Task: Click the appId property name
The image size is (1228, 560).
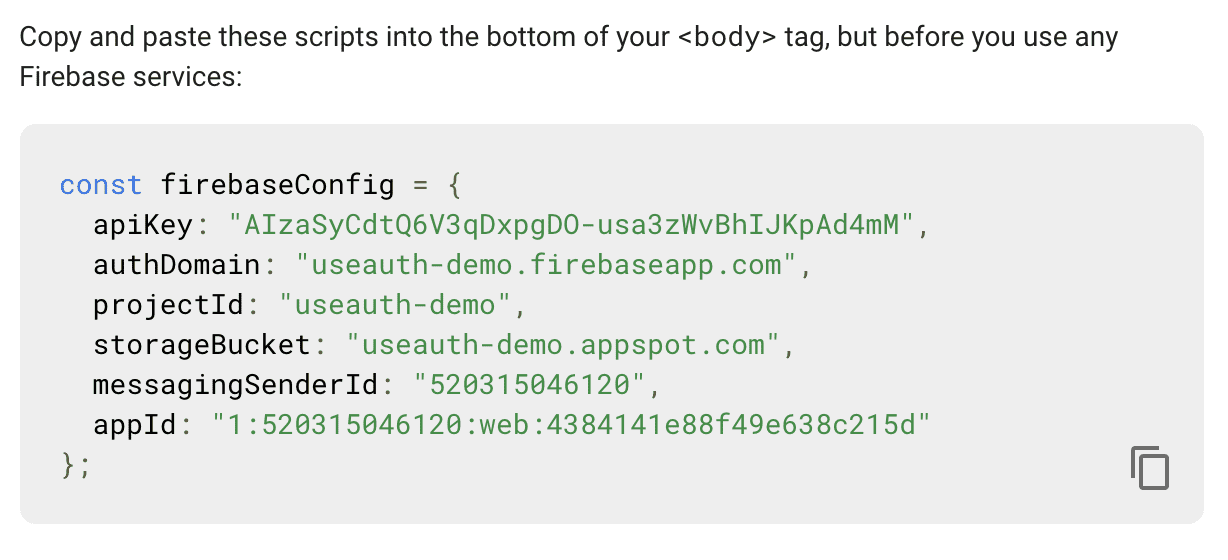Action: point(134,425)
